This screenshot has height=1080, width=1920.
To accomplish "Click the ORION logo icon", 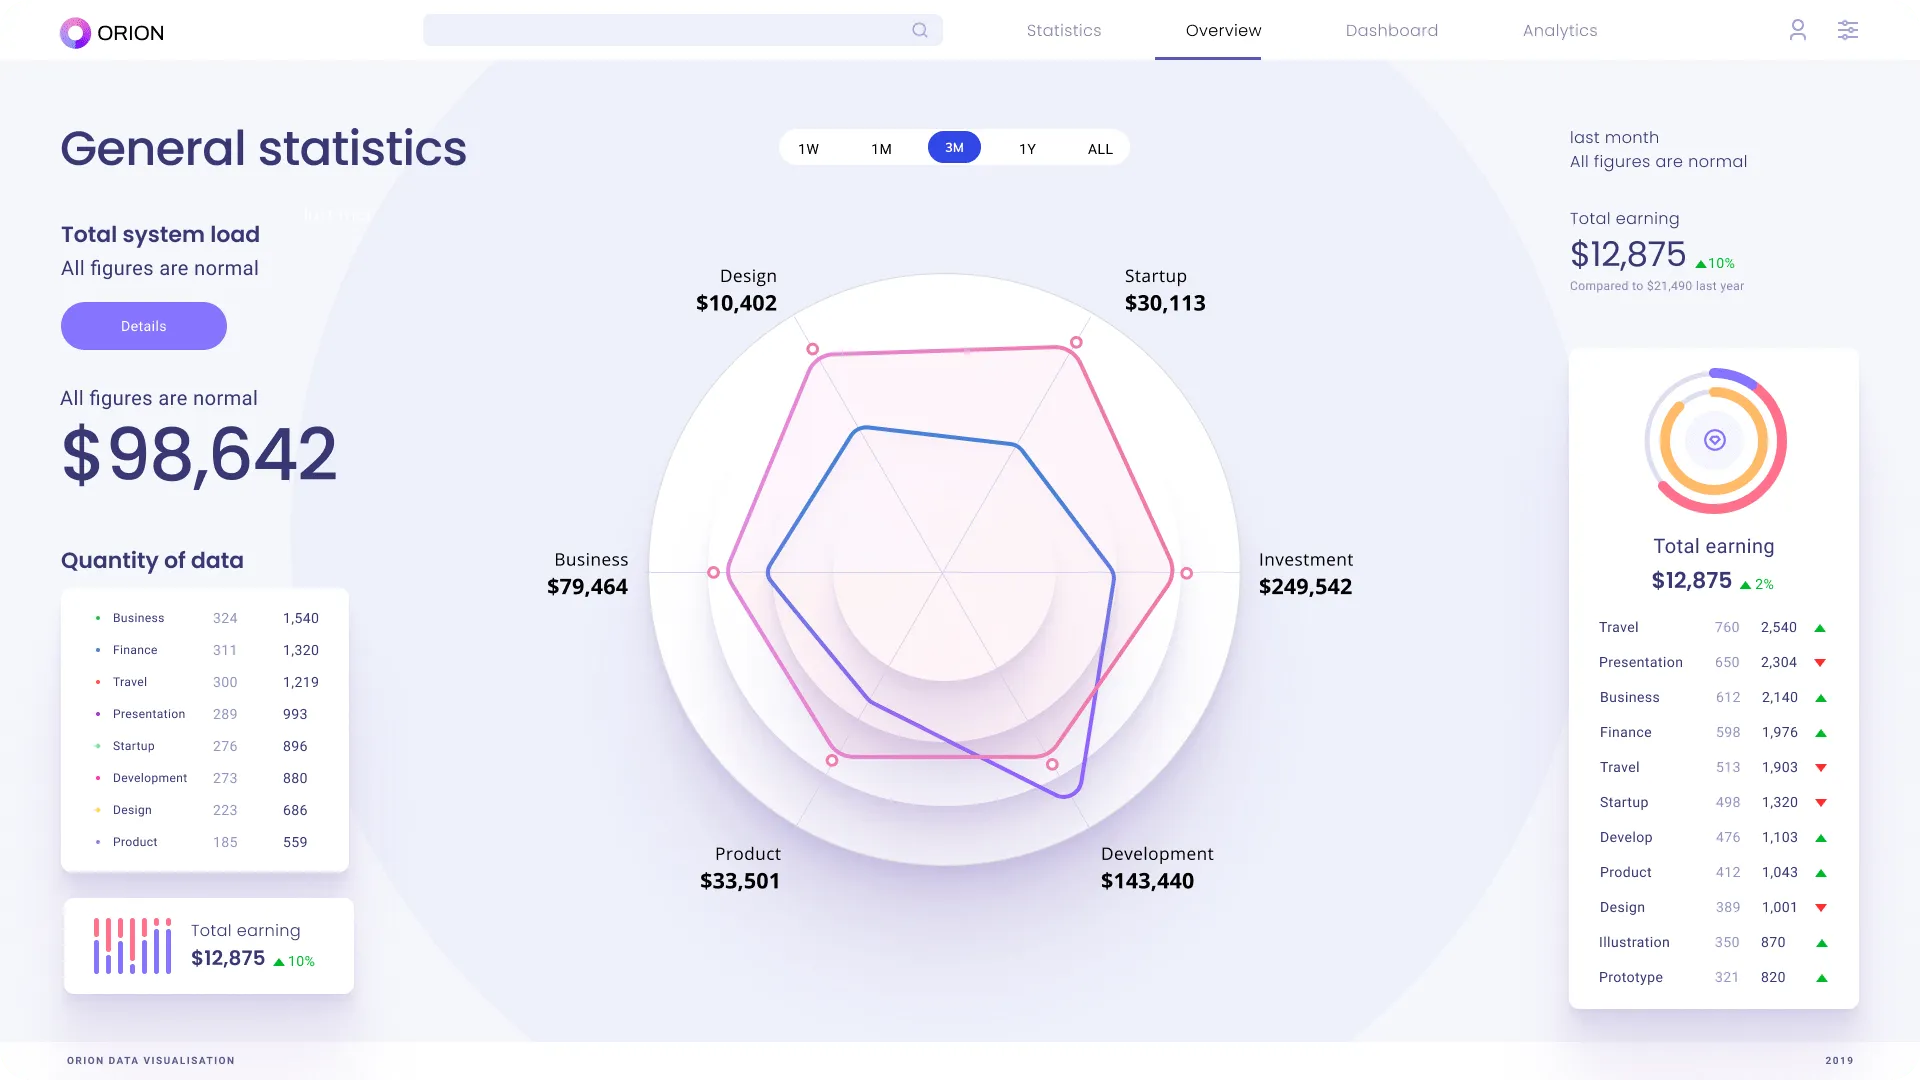I will (x=75, y=33).
